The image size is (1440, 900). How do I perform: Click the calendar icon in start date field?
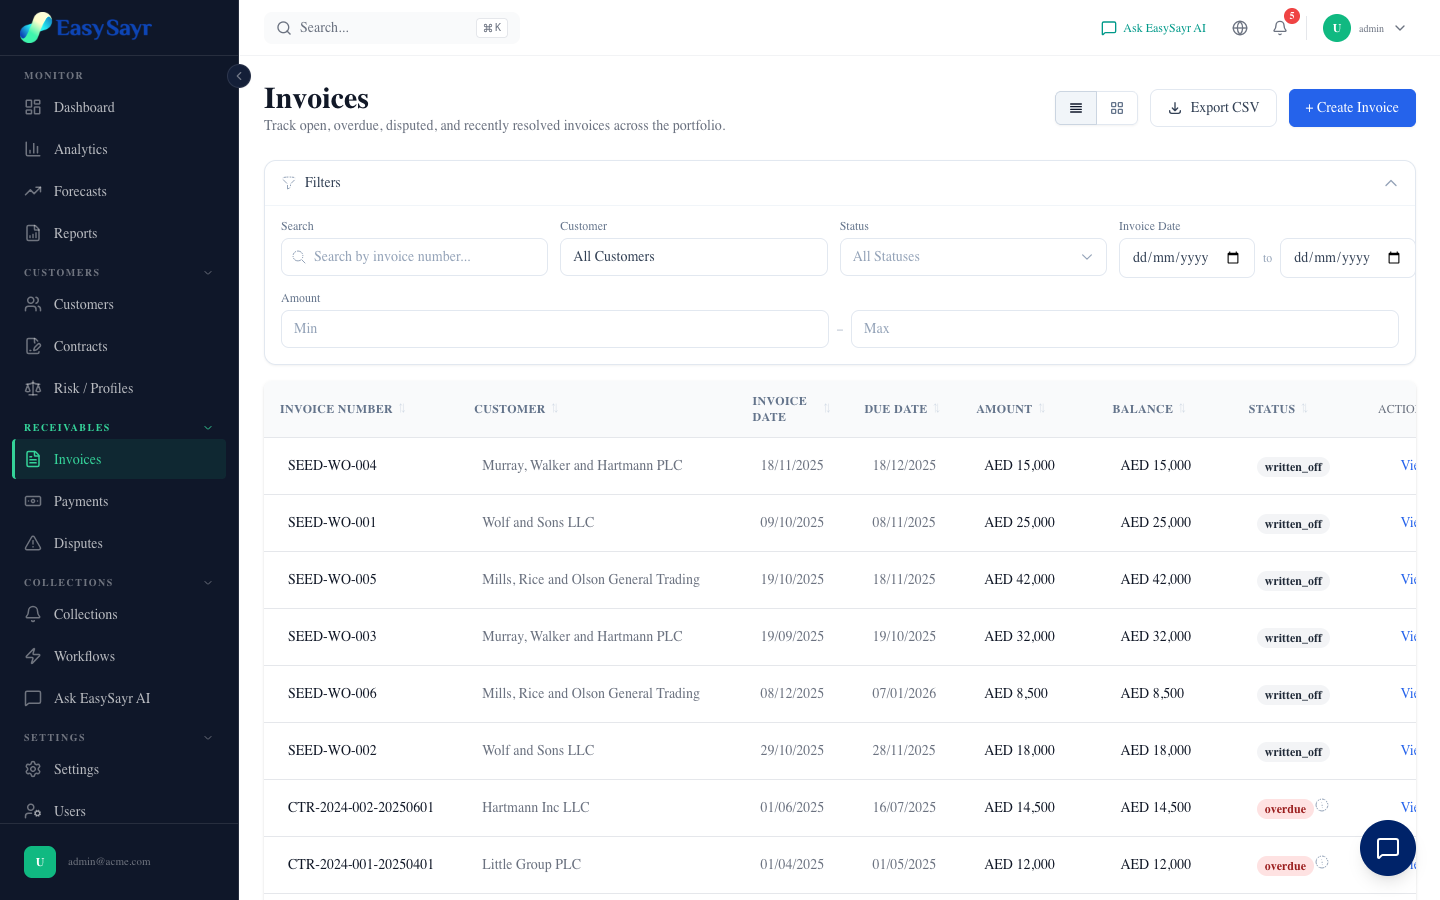point(1233,258)
